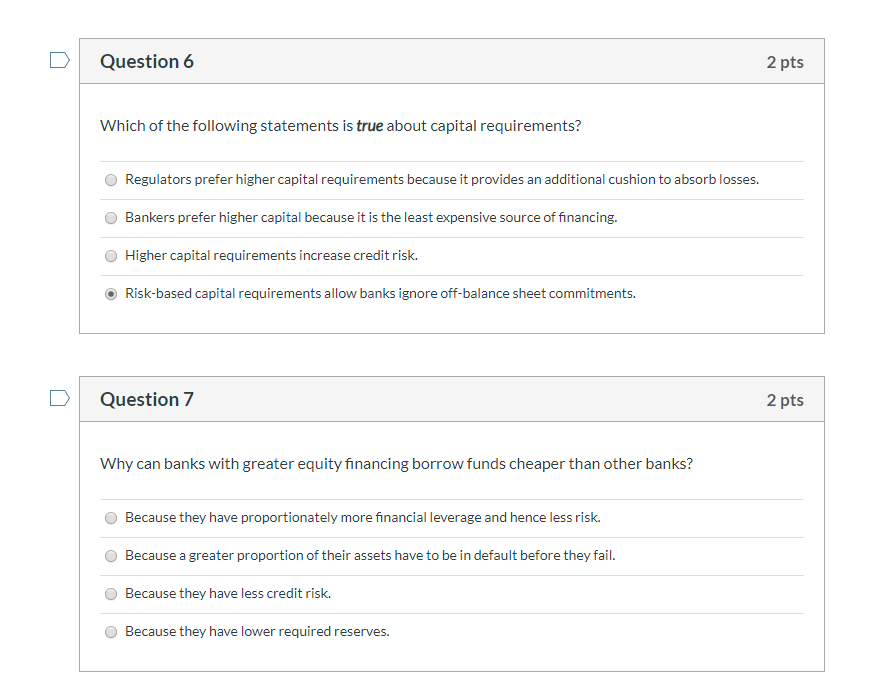Screen dimensions: 892x688
Task: Click the '2 pts' label for Question 7
Action: click(x=785, y=399)
